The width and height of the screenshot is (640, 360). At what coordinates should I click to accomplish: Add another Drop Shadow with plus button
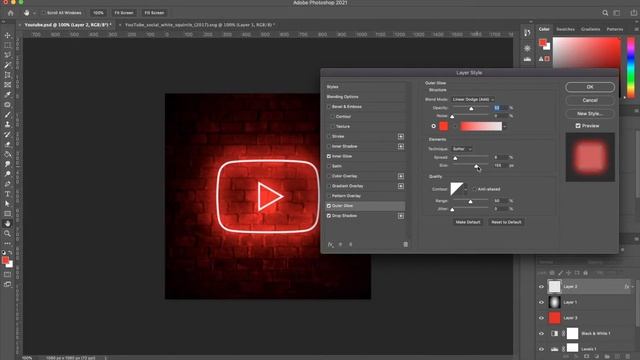coord(401,216)
